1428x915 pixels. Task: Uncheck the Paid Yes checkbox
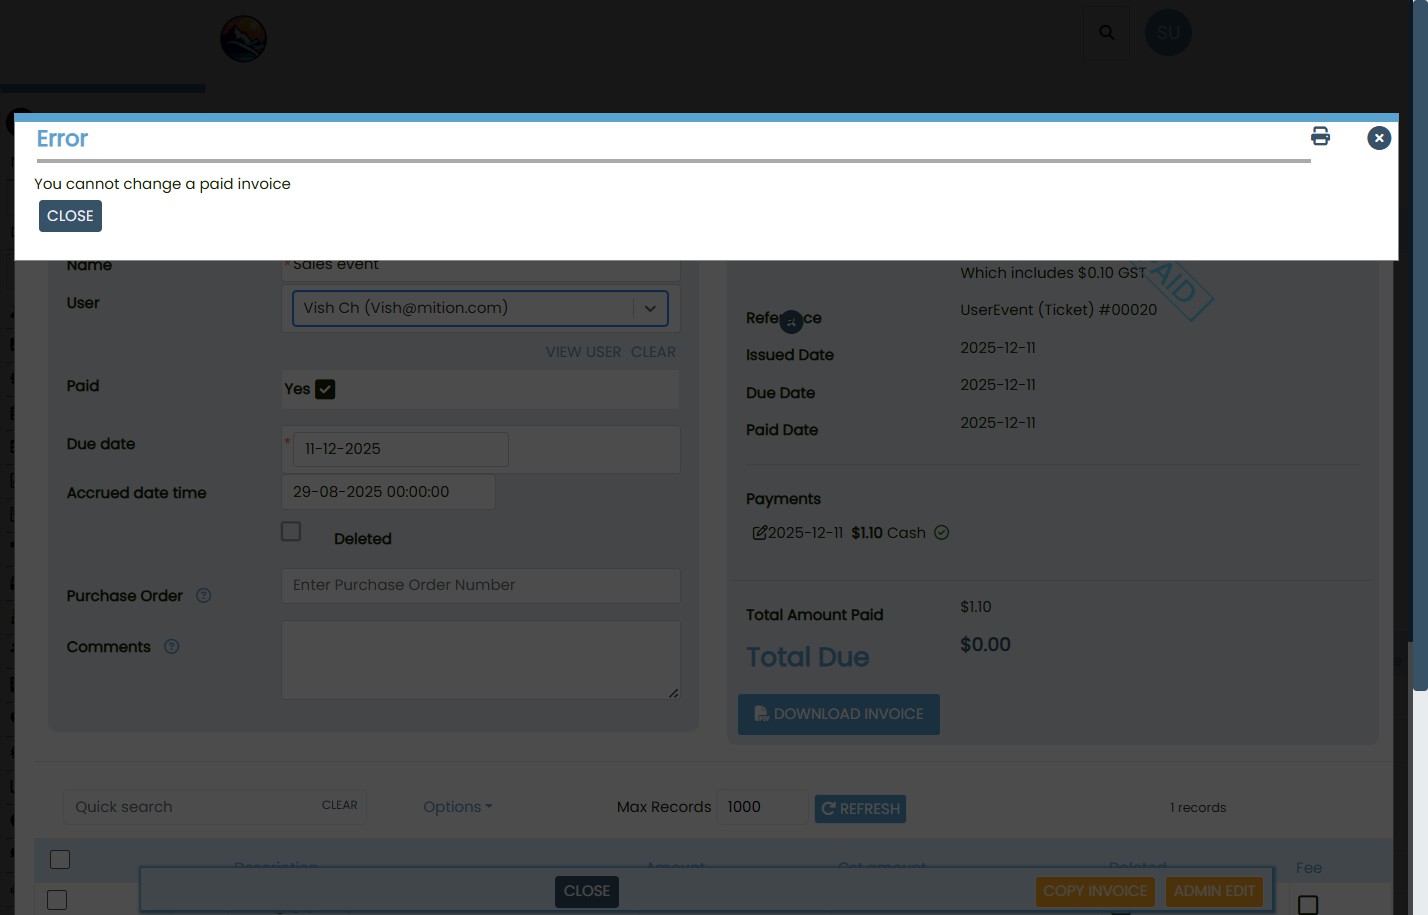pos(324,389)
